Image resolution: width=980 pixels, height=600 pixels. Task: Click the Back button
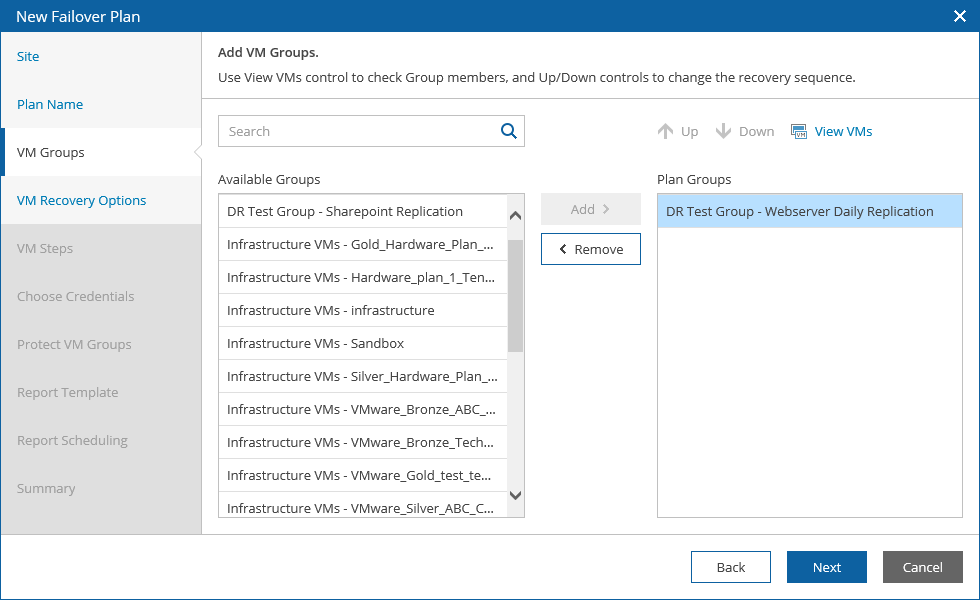(x=730, y=566)
